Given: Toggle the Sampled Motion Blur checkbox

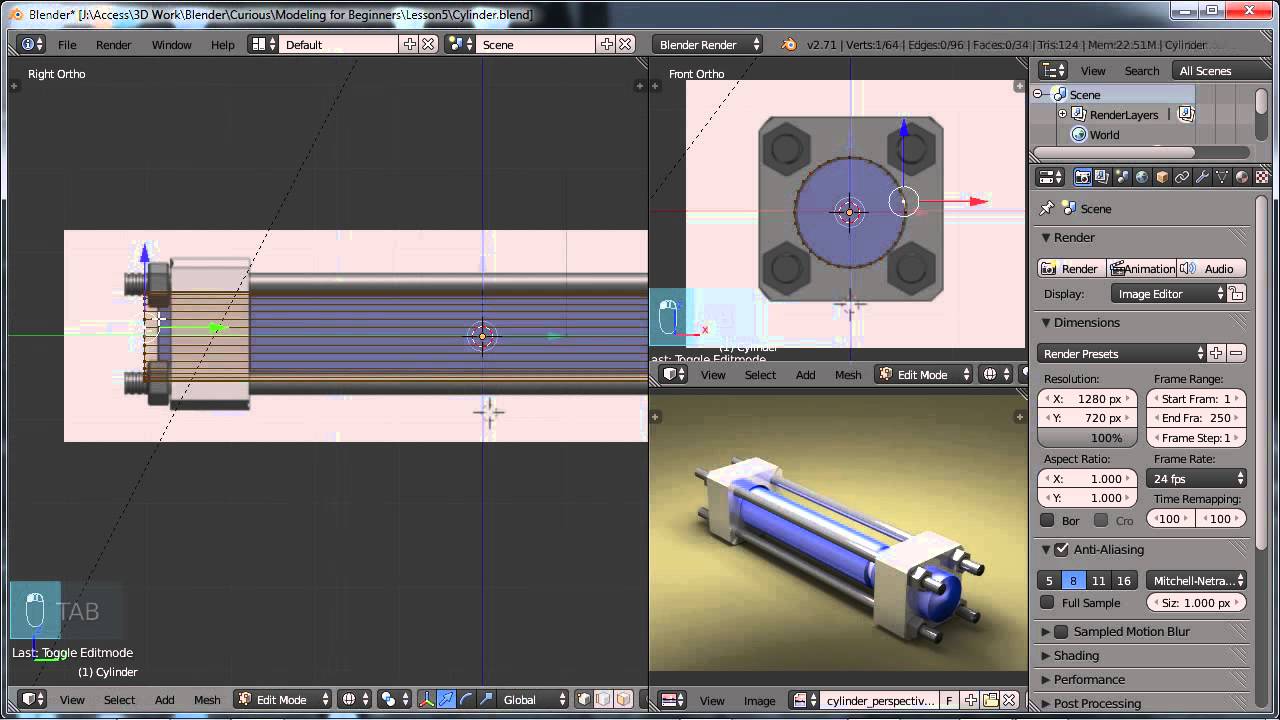Looking at the screenshot, I should (x=1062, y=631).
